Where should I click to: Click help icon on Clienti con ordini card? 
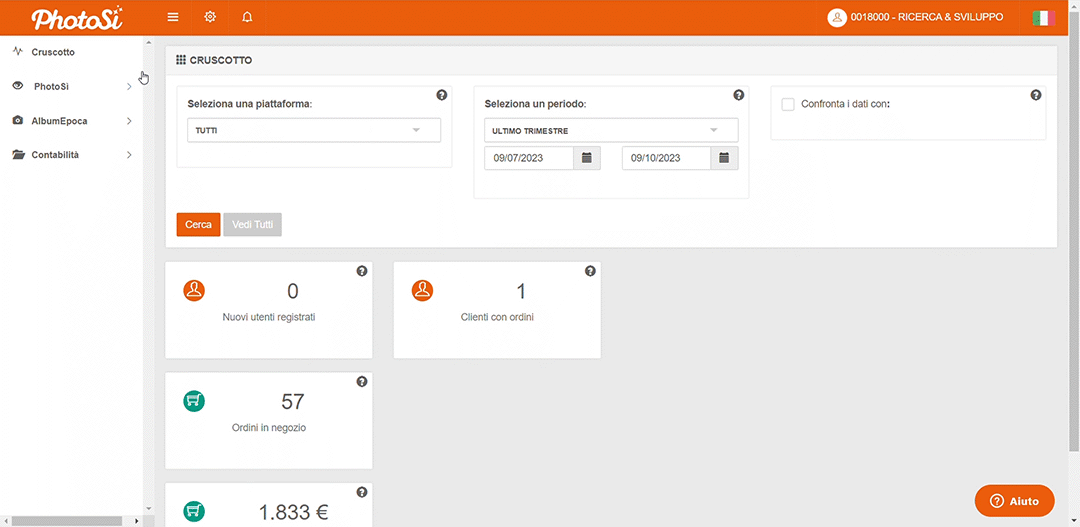(590, 271)
